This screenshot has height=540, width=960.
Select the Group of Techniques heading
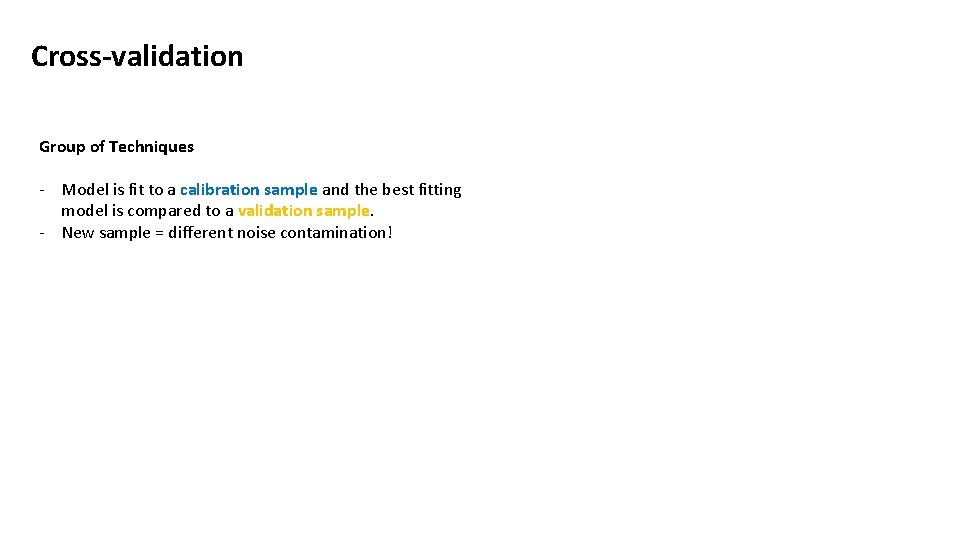[x=116, y=147]
